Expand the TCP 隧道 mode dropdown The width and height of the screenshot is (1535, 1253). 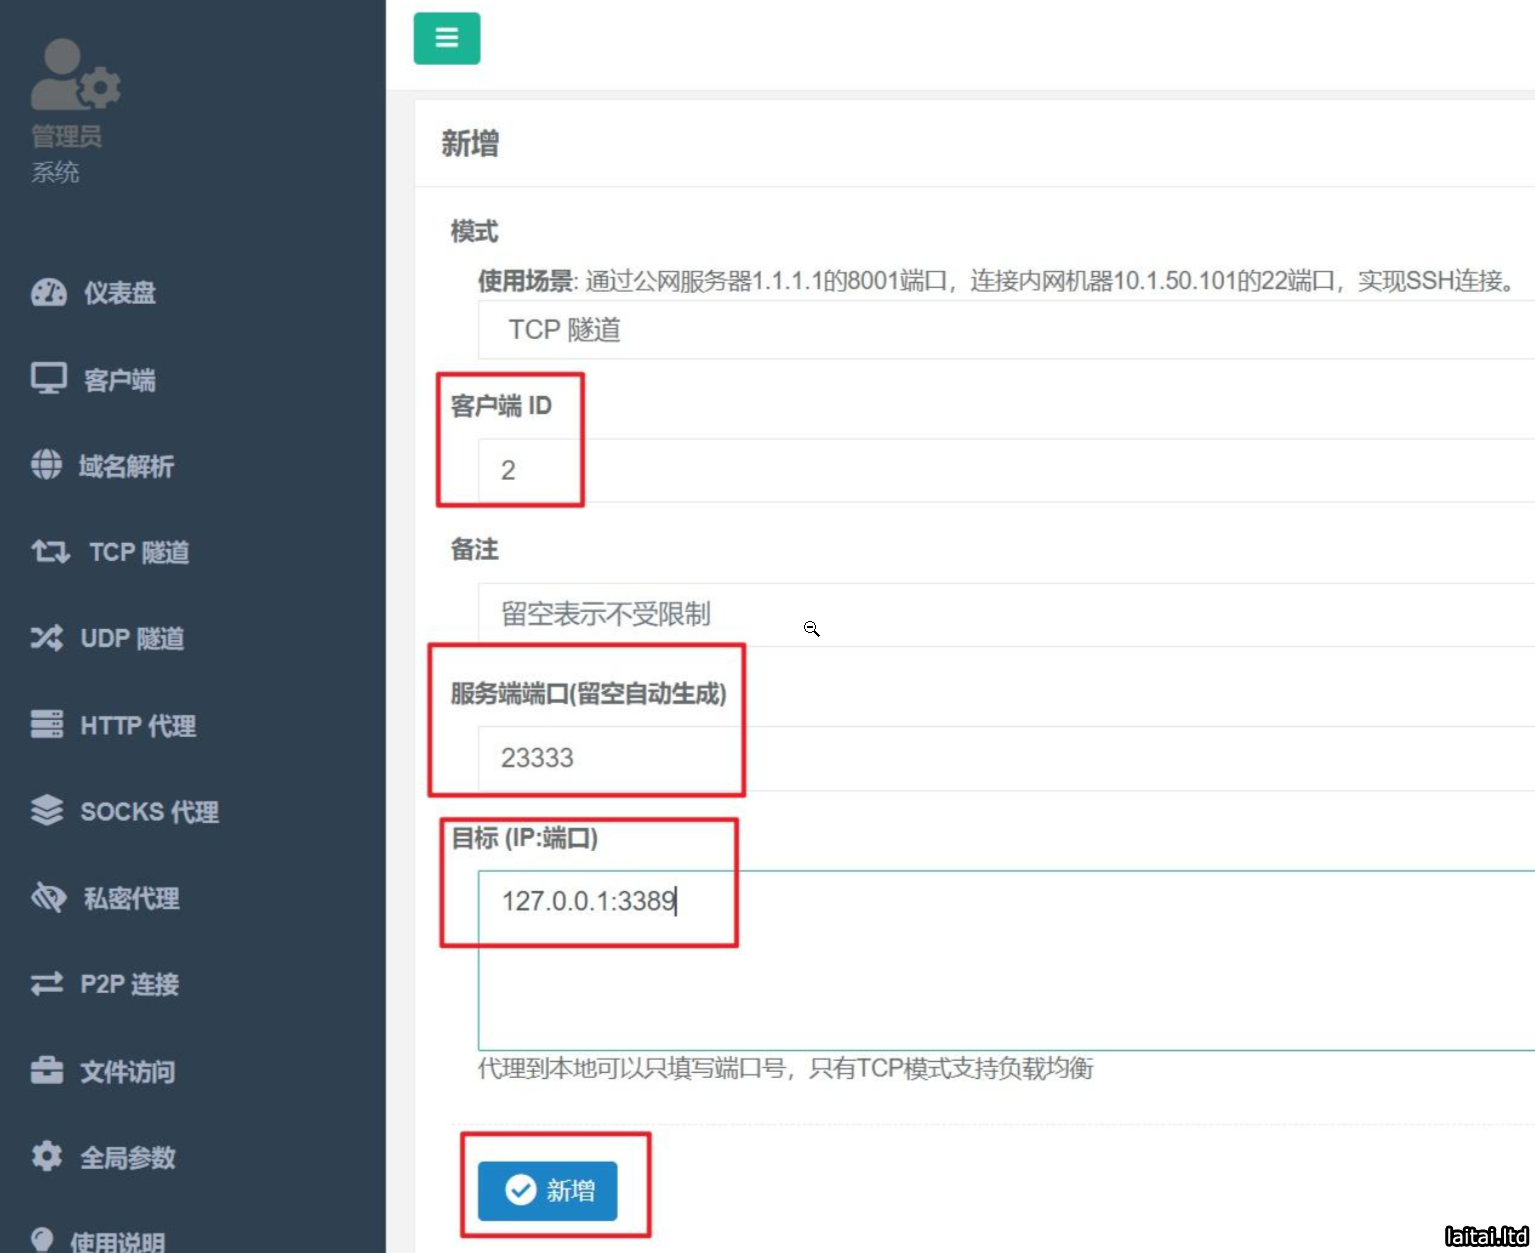tap(1000, 330)
